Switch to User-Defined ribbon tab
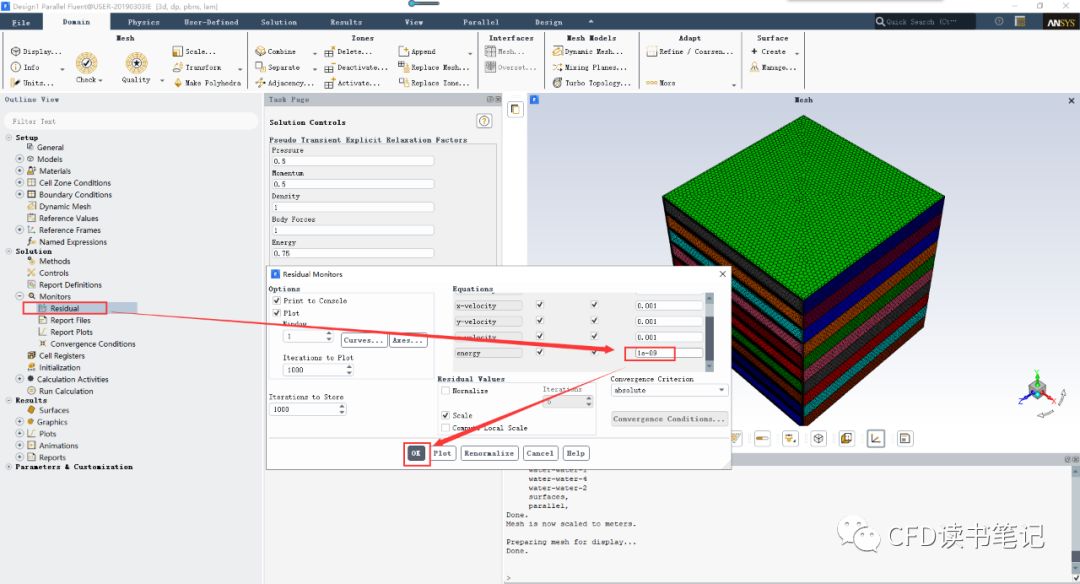This screenshot has height=584, width=1080. (211, 22)
